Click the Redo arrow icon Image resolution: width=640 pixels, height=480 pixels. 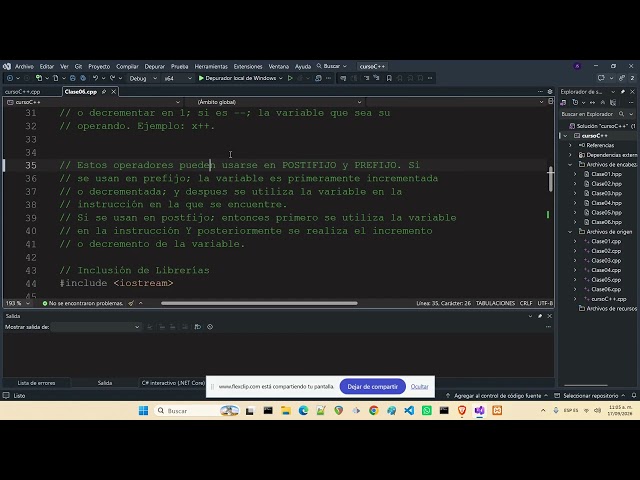(x=112, y=78)
